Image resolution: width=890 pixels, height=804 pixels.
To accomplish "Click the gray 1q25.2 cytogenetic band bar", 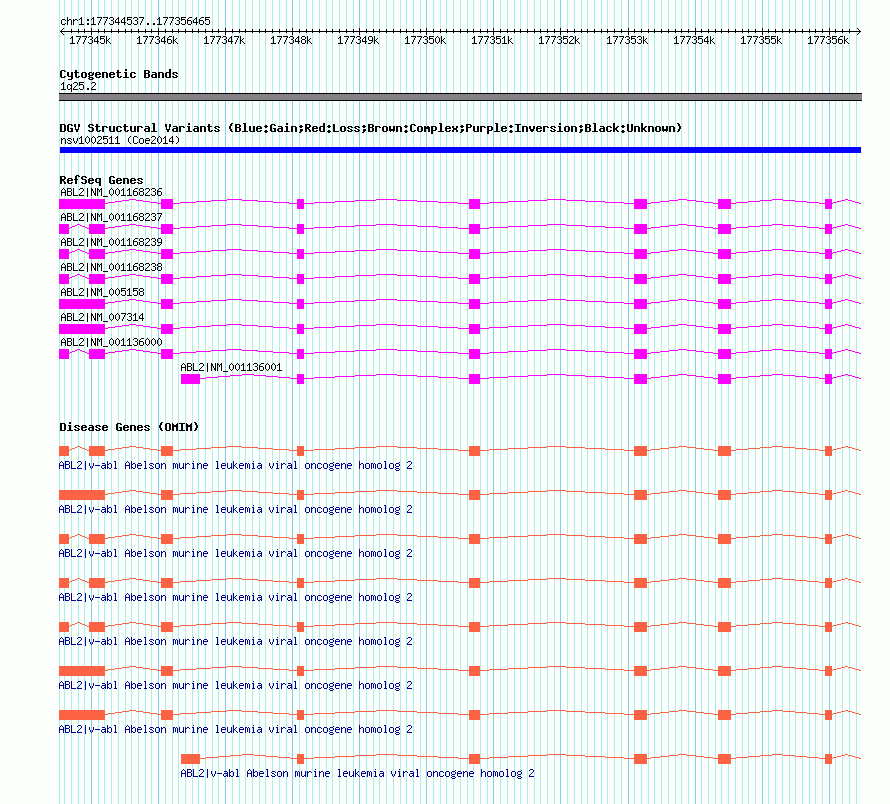I will pos(460,97).
